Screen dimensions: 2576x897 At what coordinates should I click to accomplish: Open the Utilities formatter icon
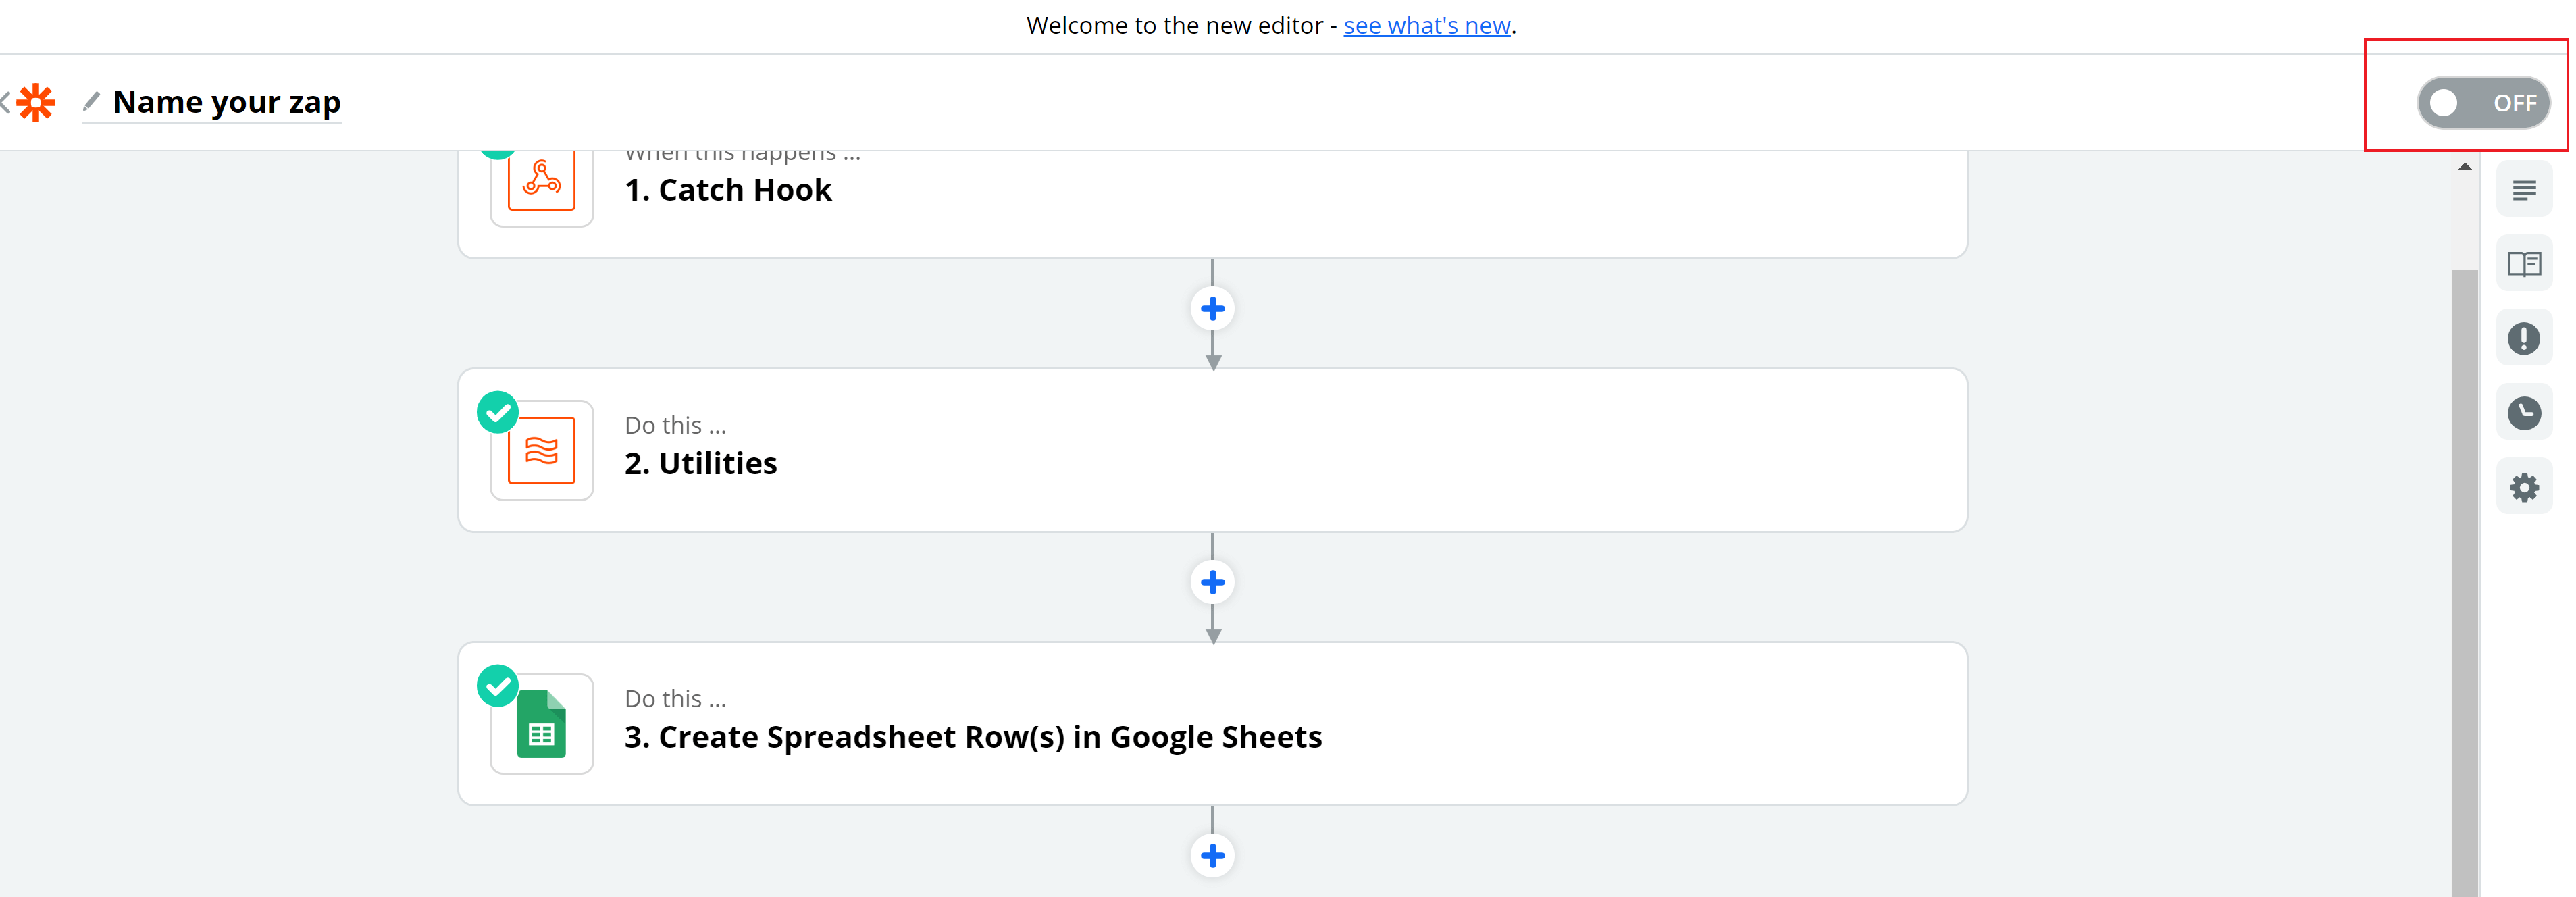pos(541,451)
